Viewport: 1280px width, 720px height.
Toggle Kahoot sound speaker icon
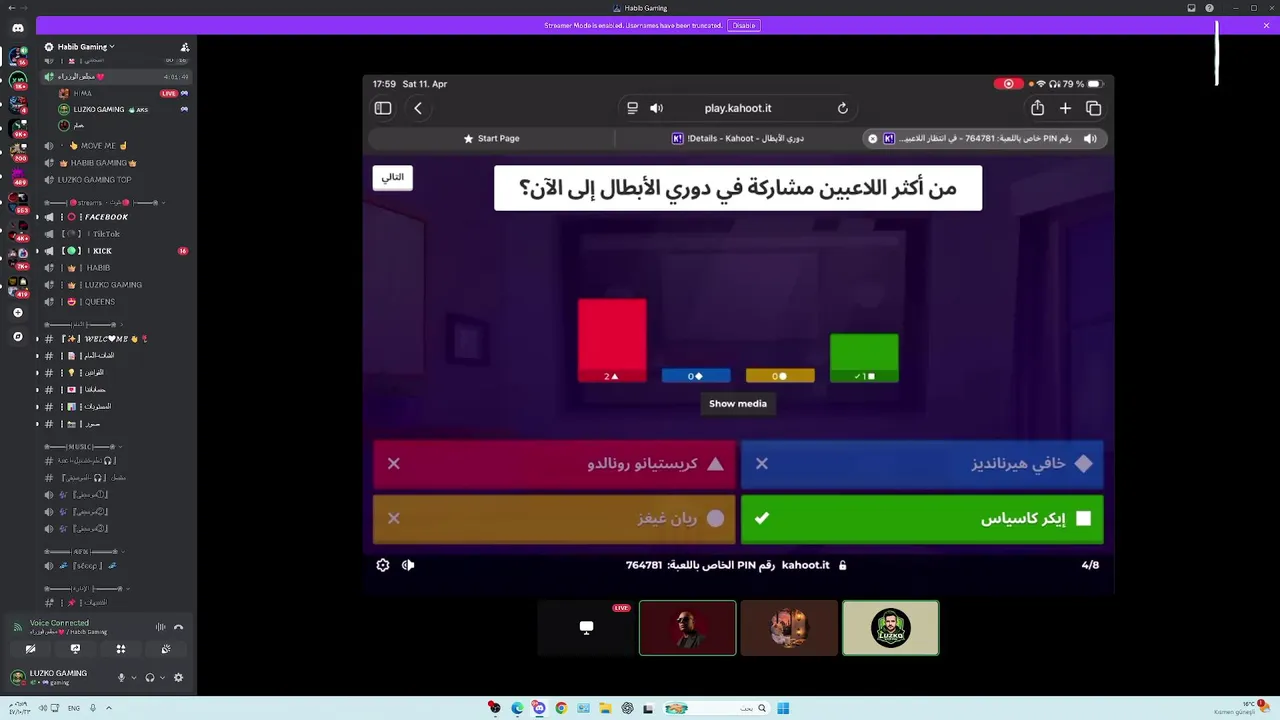click(x=408, y=565)
